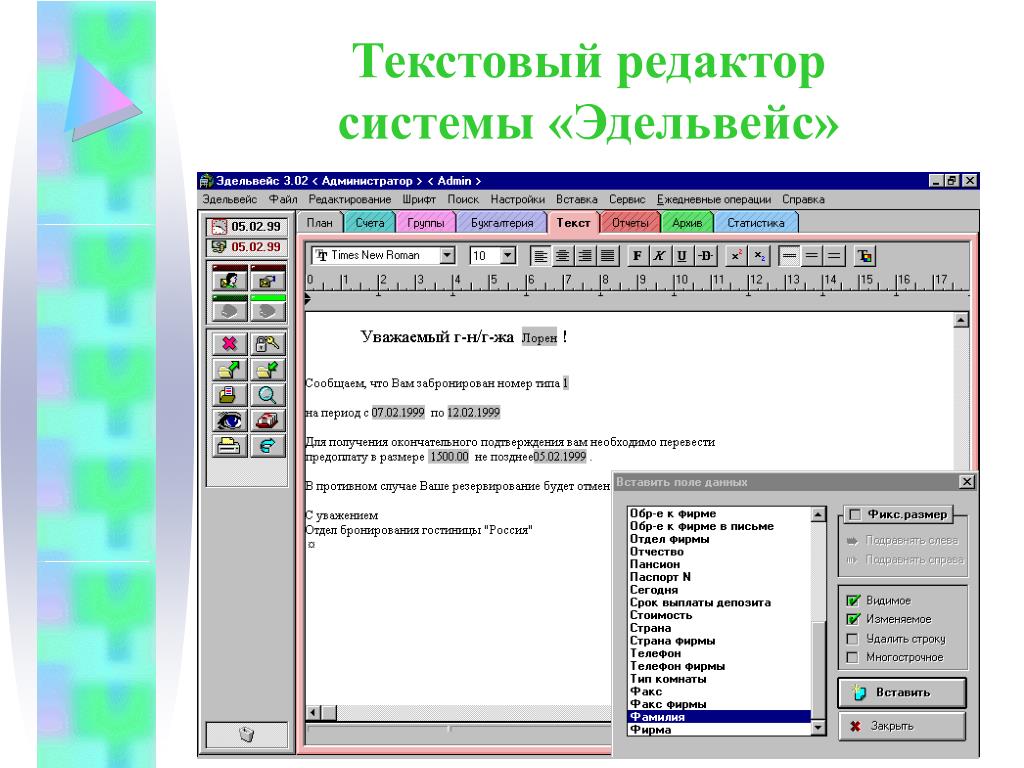
Task: Open the Ежедневные операции menu
Action: [714, 199]
